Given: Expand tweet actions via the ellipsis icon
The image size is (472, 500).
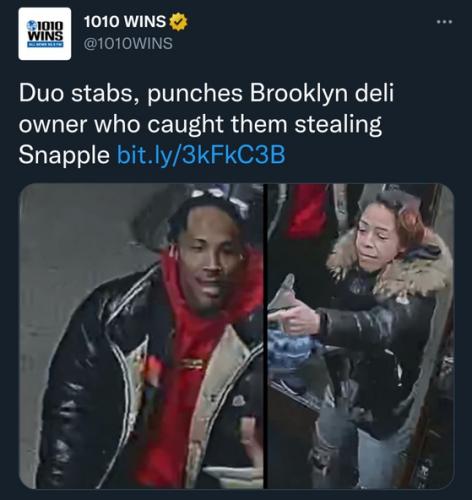Looking at the screenshot, I should coord(444,22).
